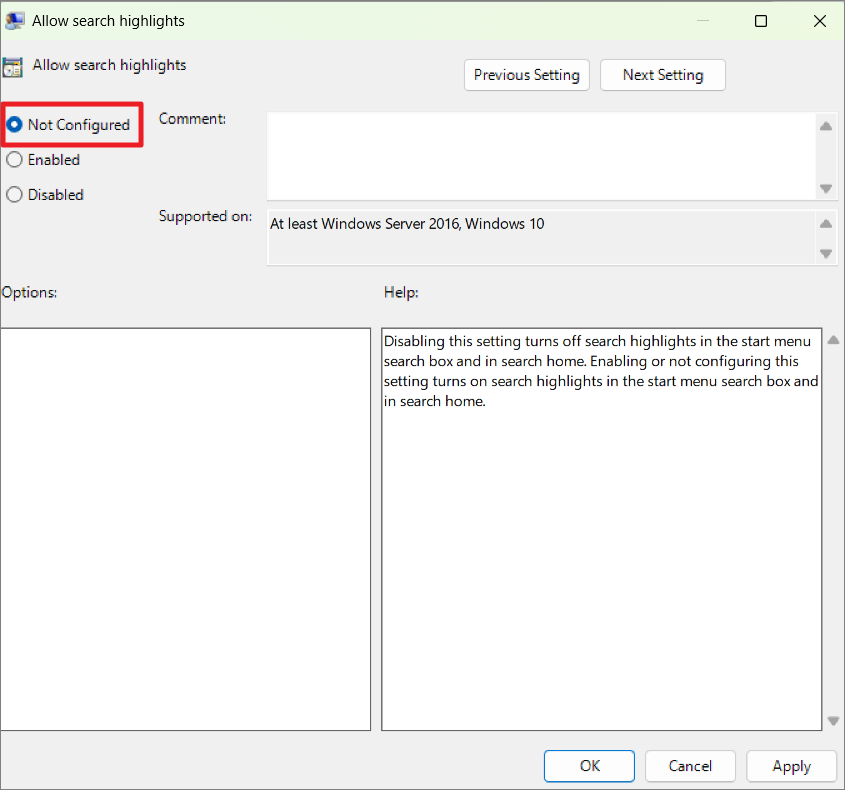The height and width of the screenshot is (790, 845).
Task: Select the Not Configured radio button
Action: [x=14, y=124]
